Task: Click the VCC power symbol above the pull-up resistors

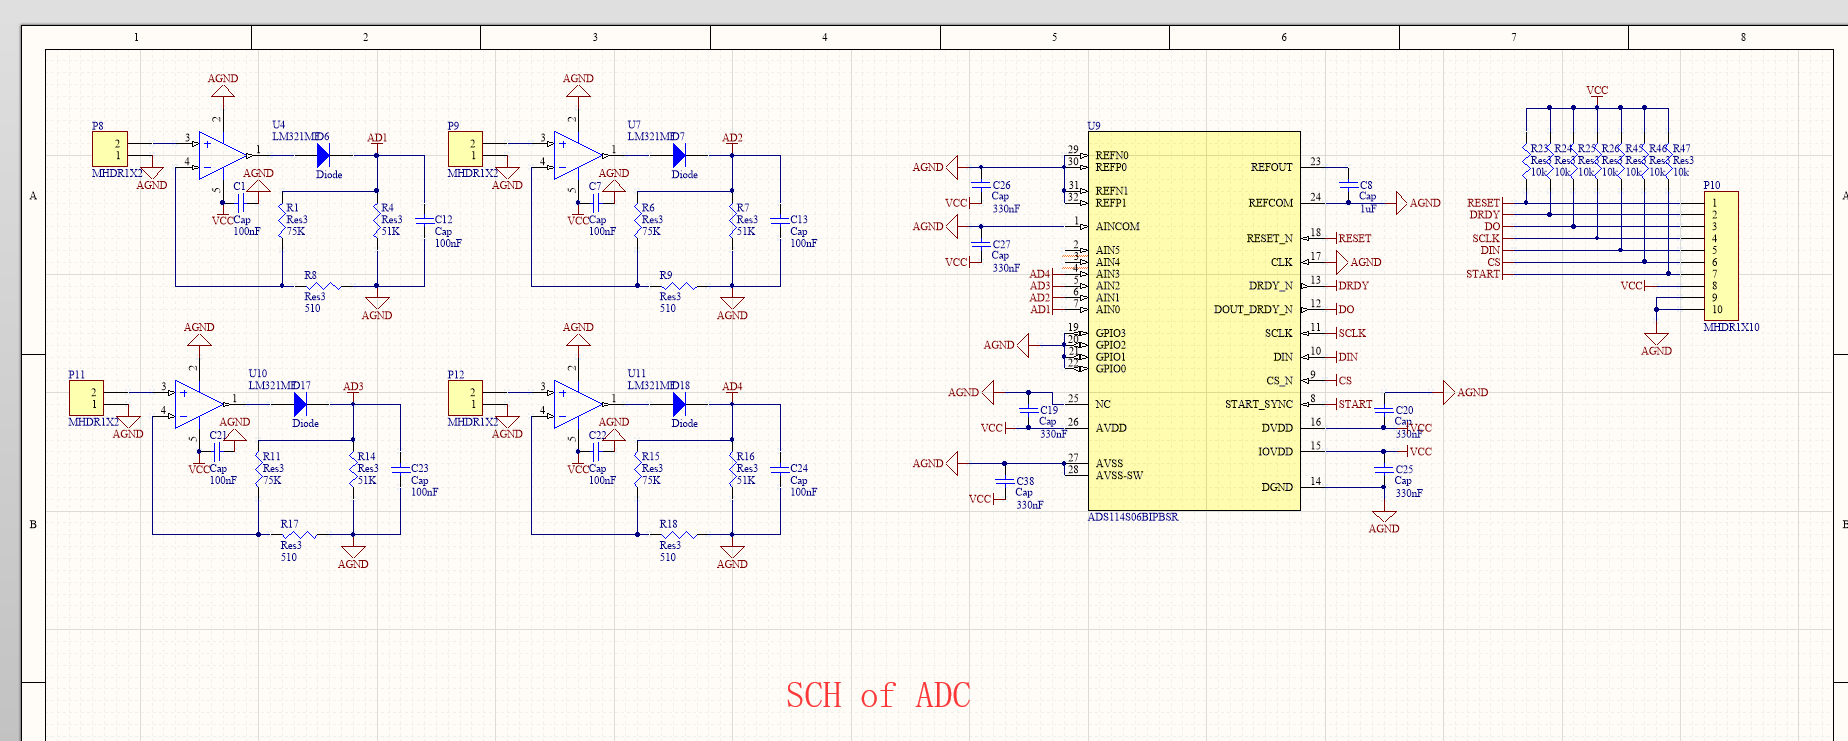Action: click(1597, 93)
